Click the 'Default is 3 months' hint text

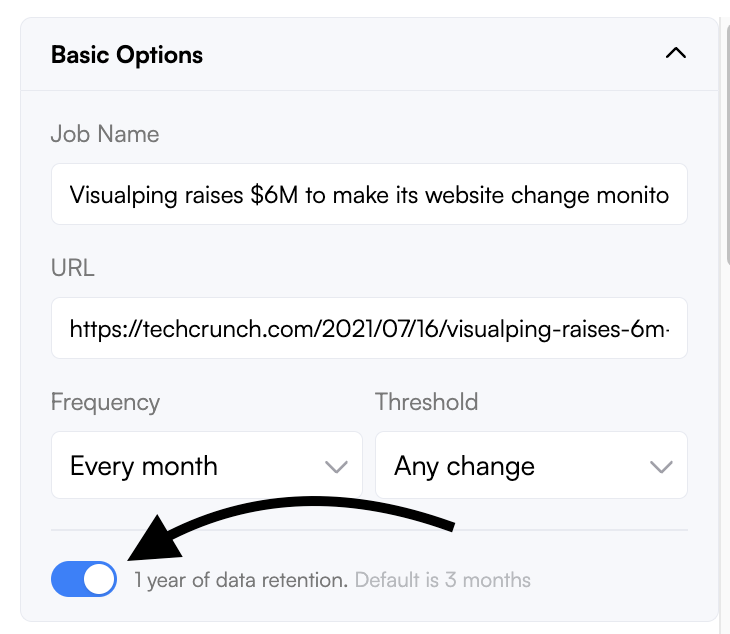443,580
